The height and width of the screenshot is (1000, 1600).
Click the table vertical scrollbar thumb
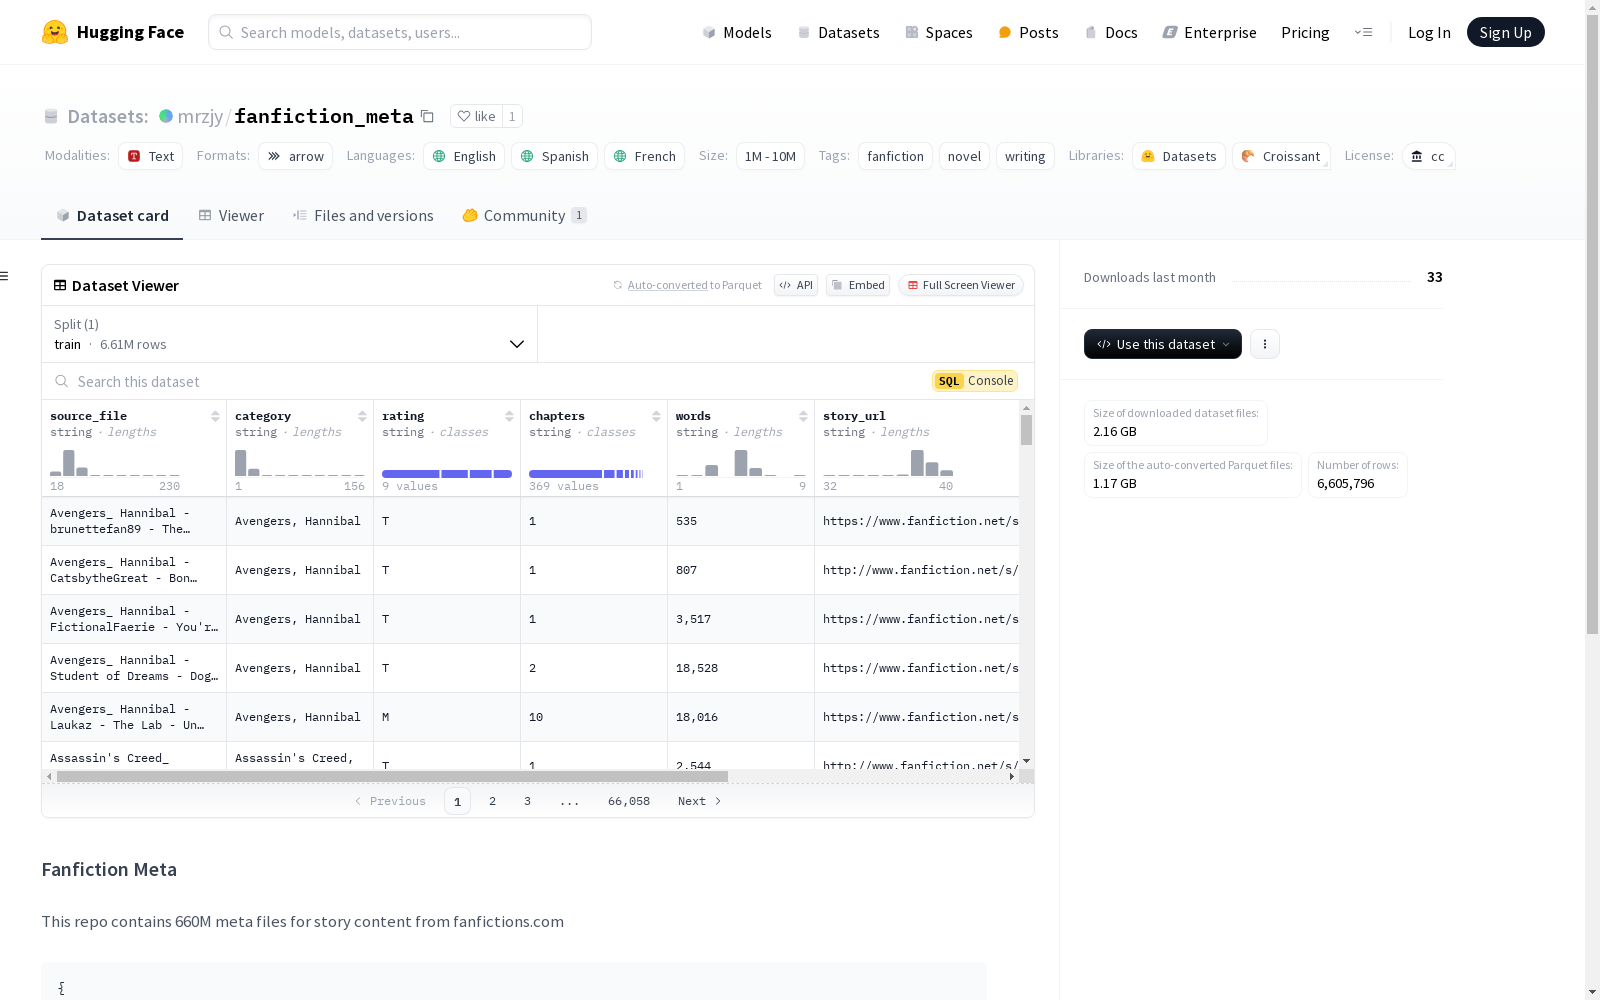[1026, 430]
